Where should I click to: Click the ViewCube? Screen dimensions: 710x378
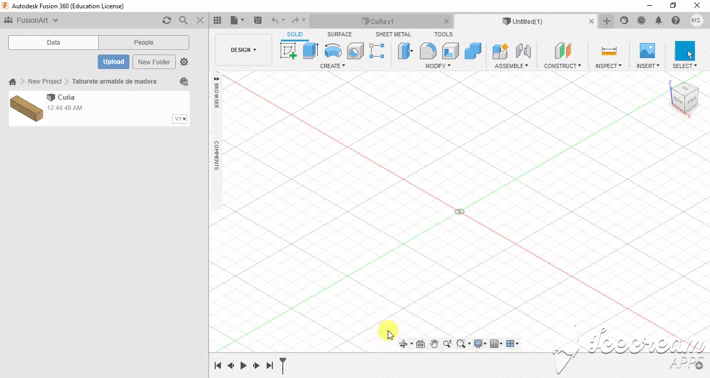point(684,97)
